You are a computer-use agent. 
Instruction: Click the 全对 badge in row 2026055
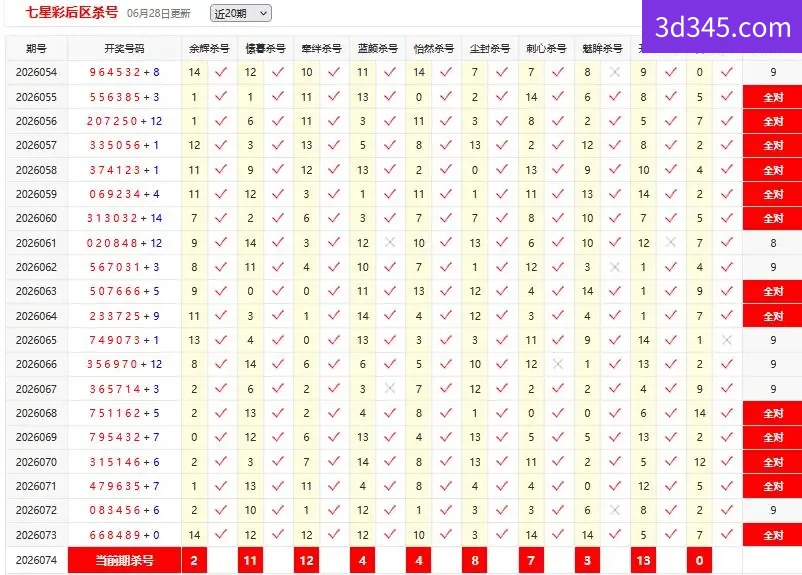(x=772, y=97)
